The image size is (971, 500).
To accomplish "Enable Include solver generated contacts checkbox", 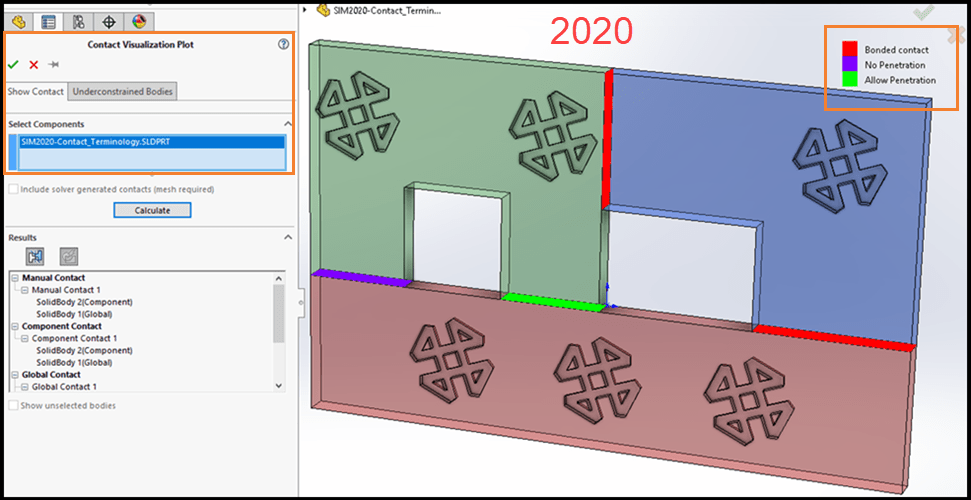I will 13,190.
